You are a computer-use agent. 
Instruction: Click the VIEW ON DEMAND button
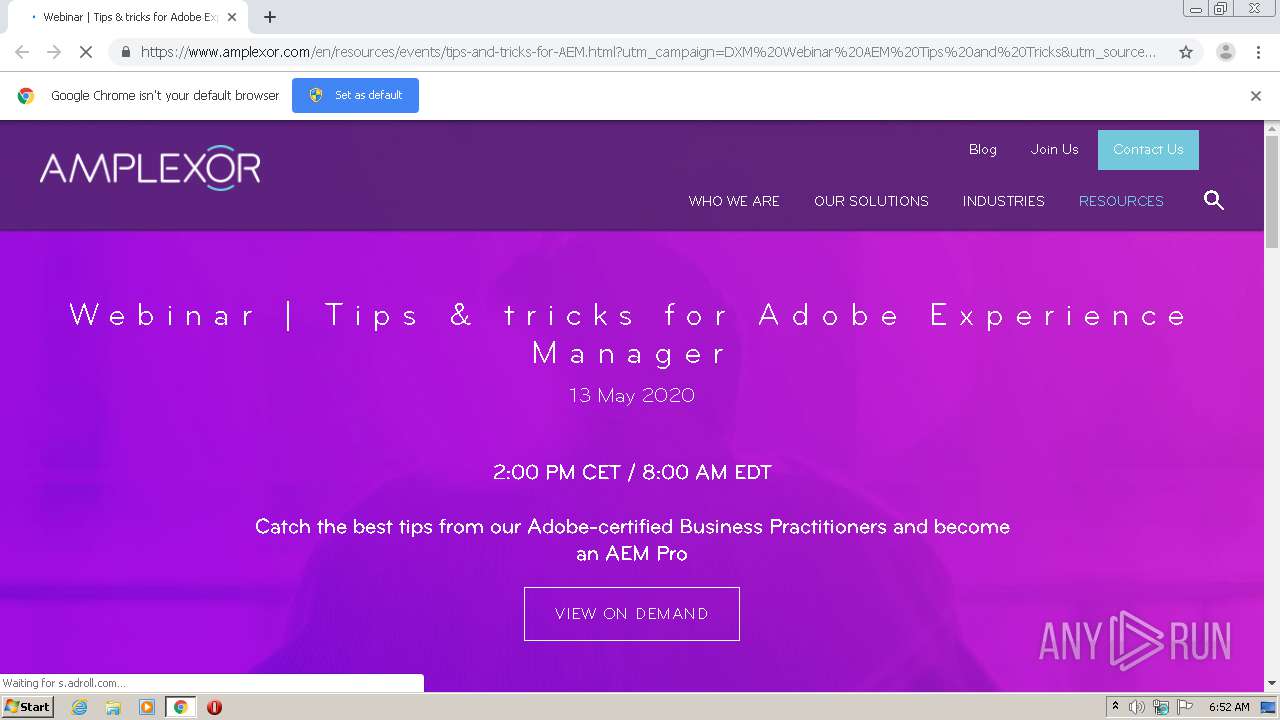point(632,614)
